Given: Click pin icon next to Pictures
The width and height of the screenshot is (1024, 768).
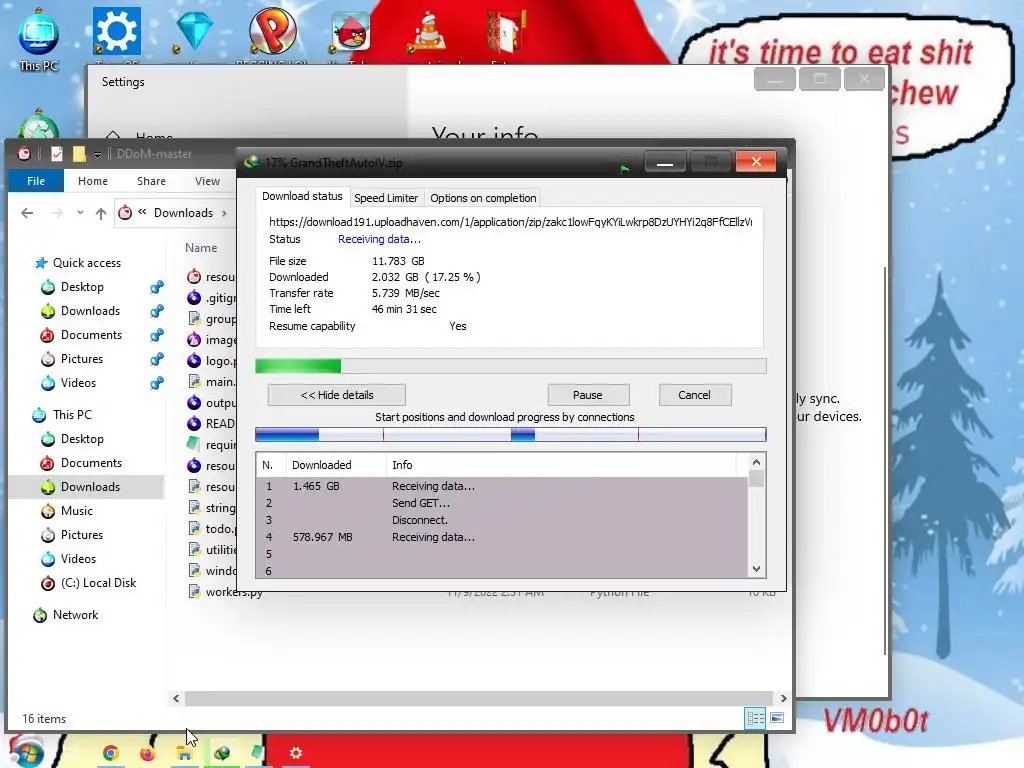Looking at the screenshot, I should click(157, 359).
